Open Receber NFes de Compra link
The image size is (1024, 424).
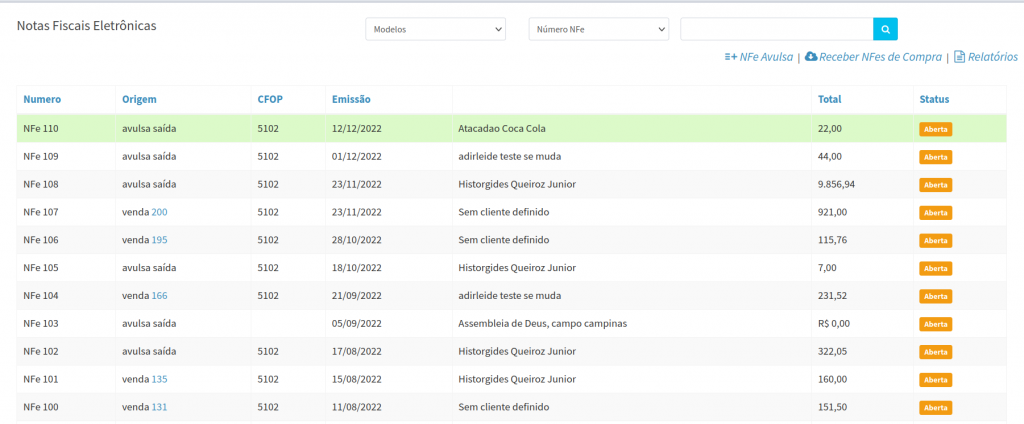tap(880, 57)
